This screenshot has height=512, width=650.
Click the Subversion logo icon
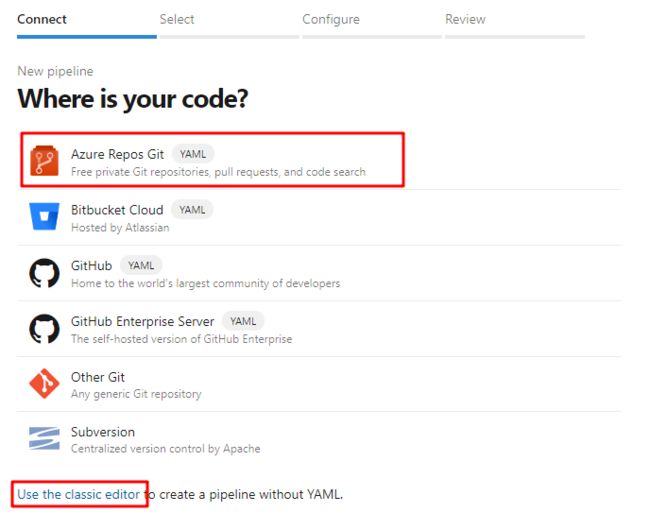(x=44, y=439)
